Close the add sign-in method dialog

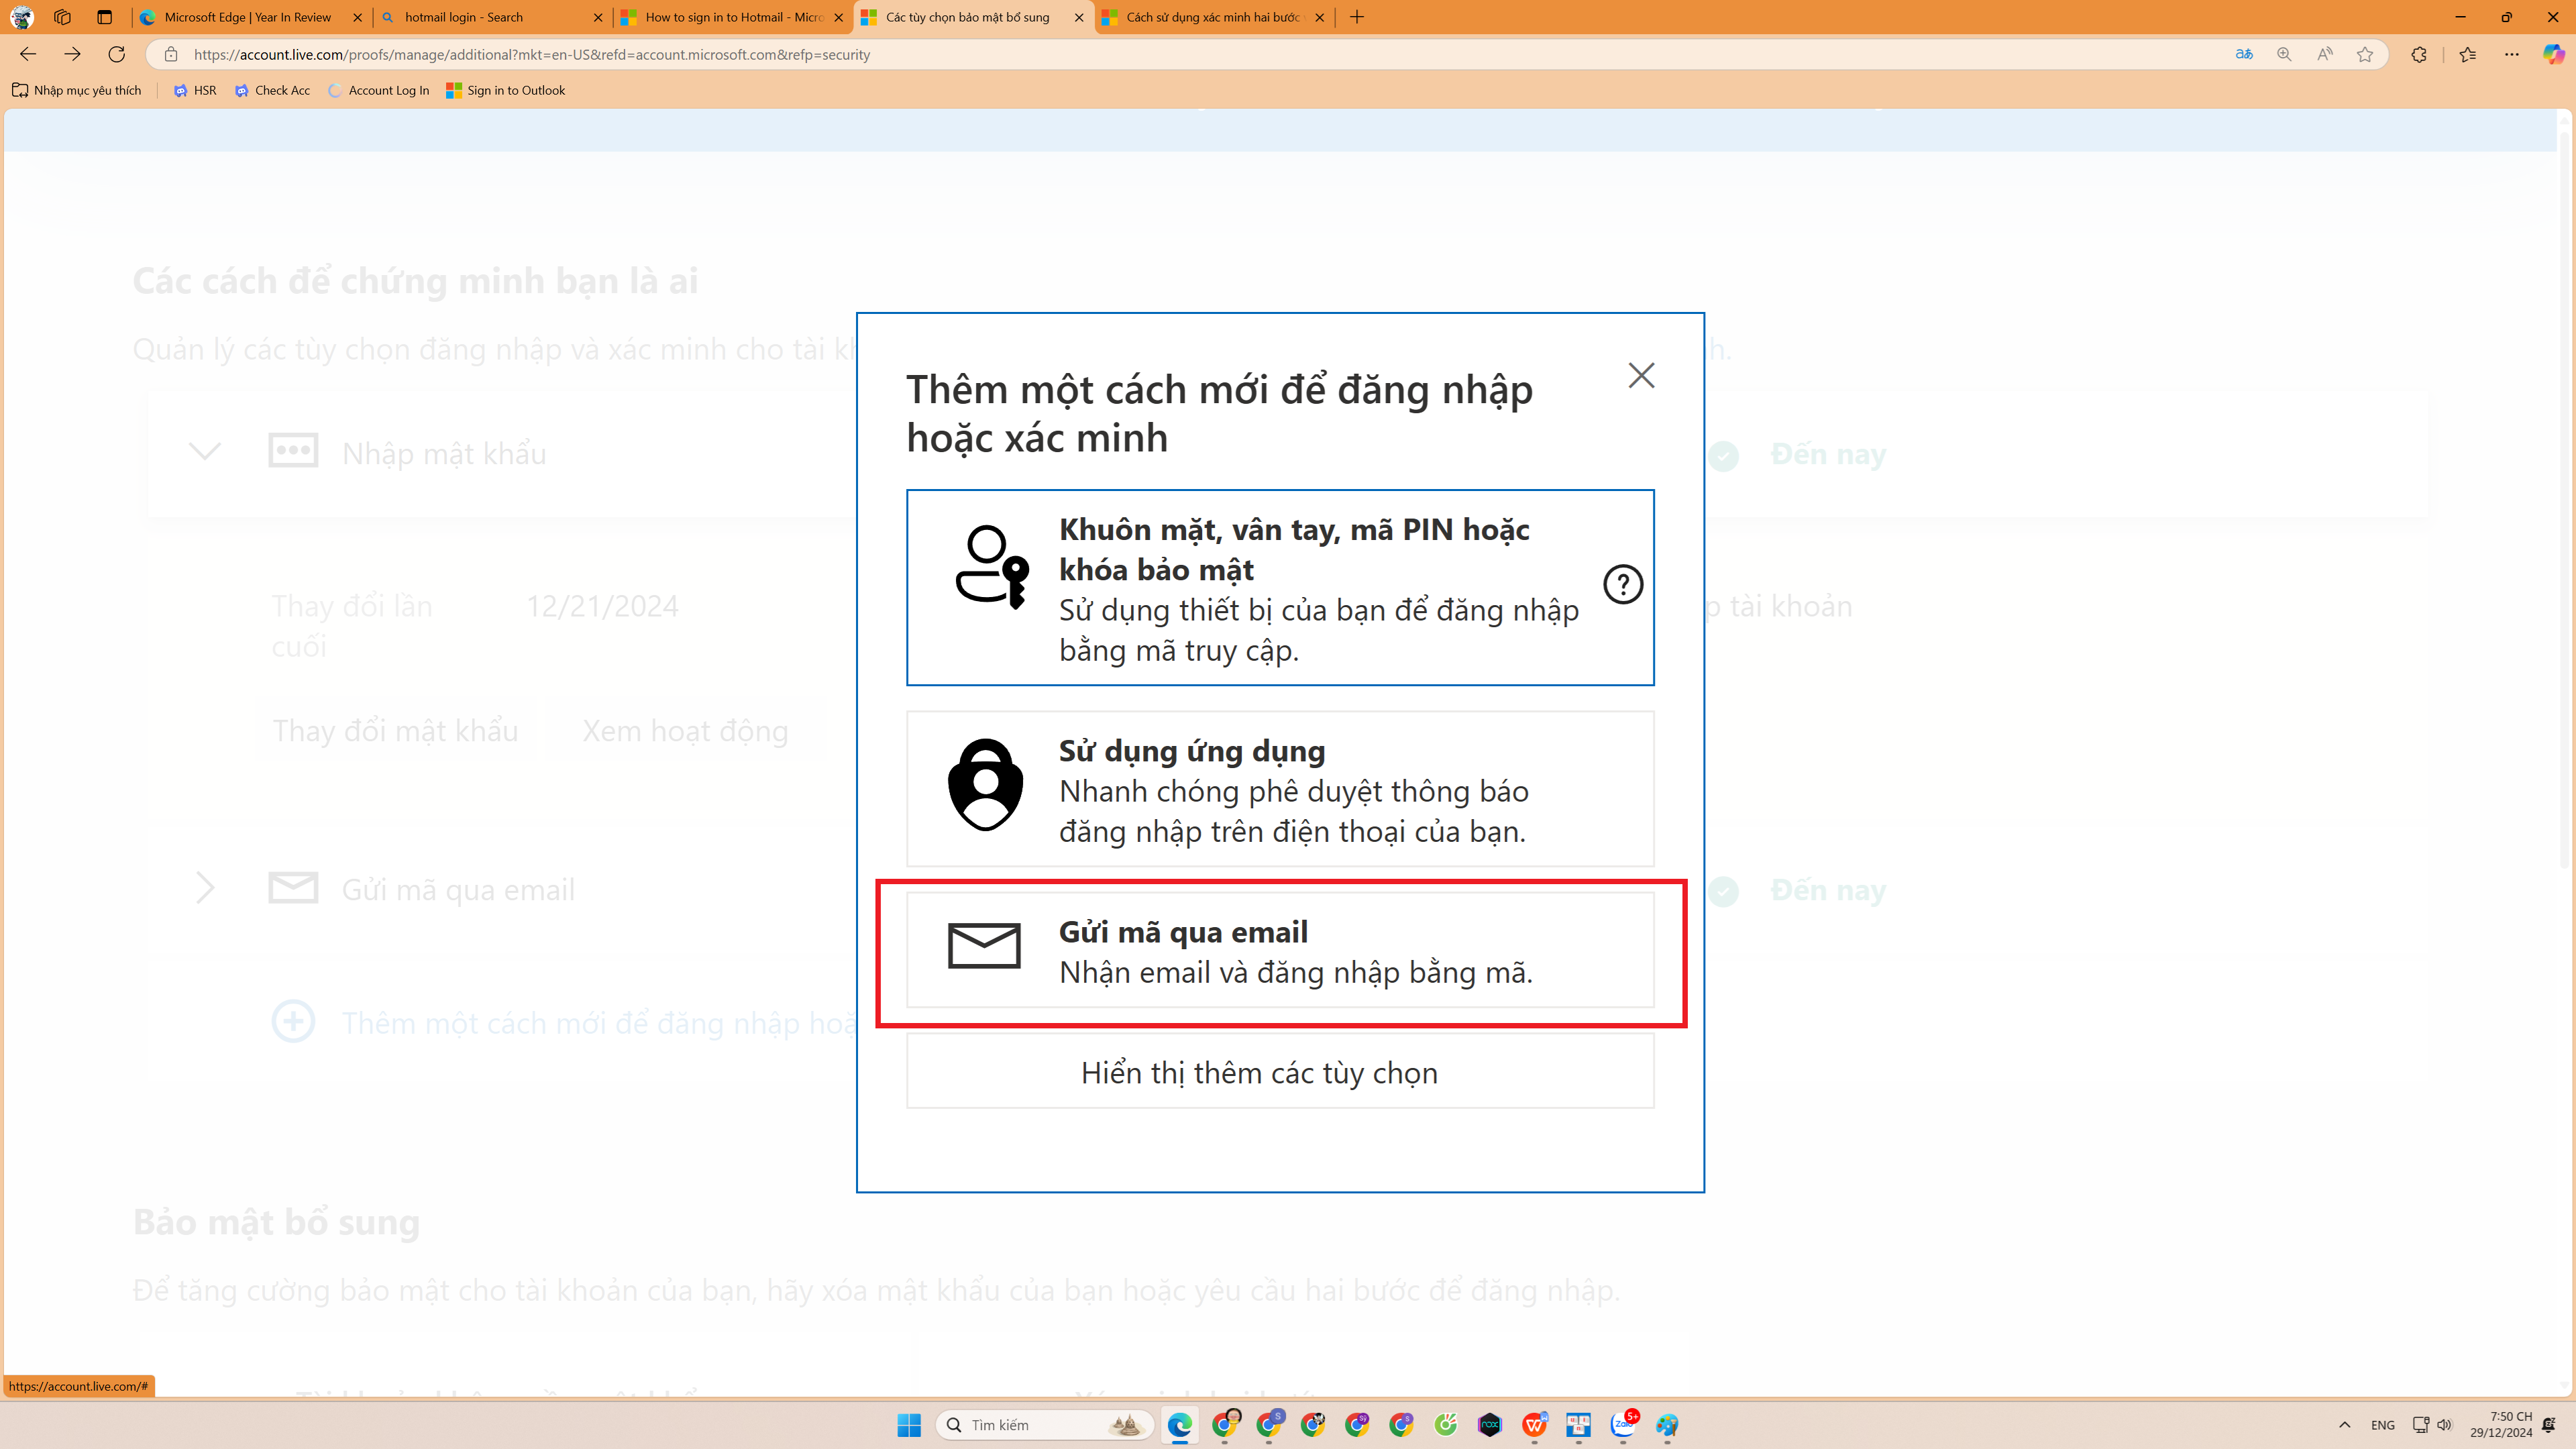pyautogui.click(x=1641, y=375)
